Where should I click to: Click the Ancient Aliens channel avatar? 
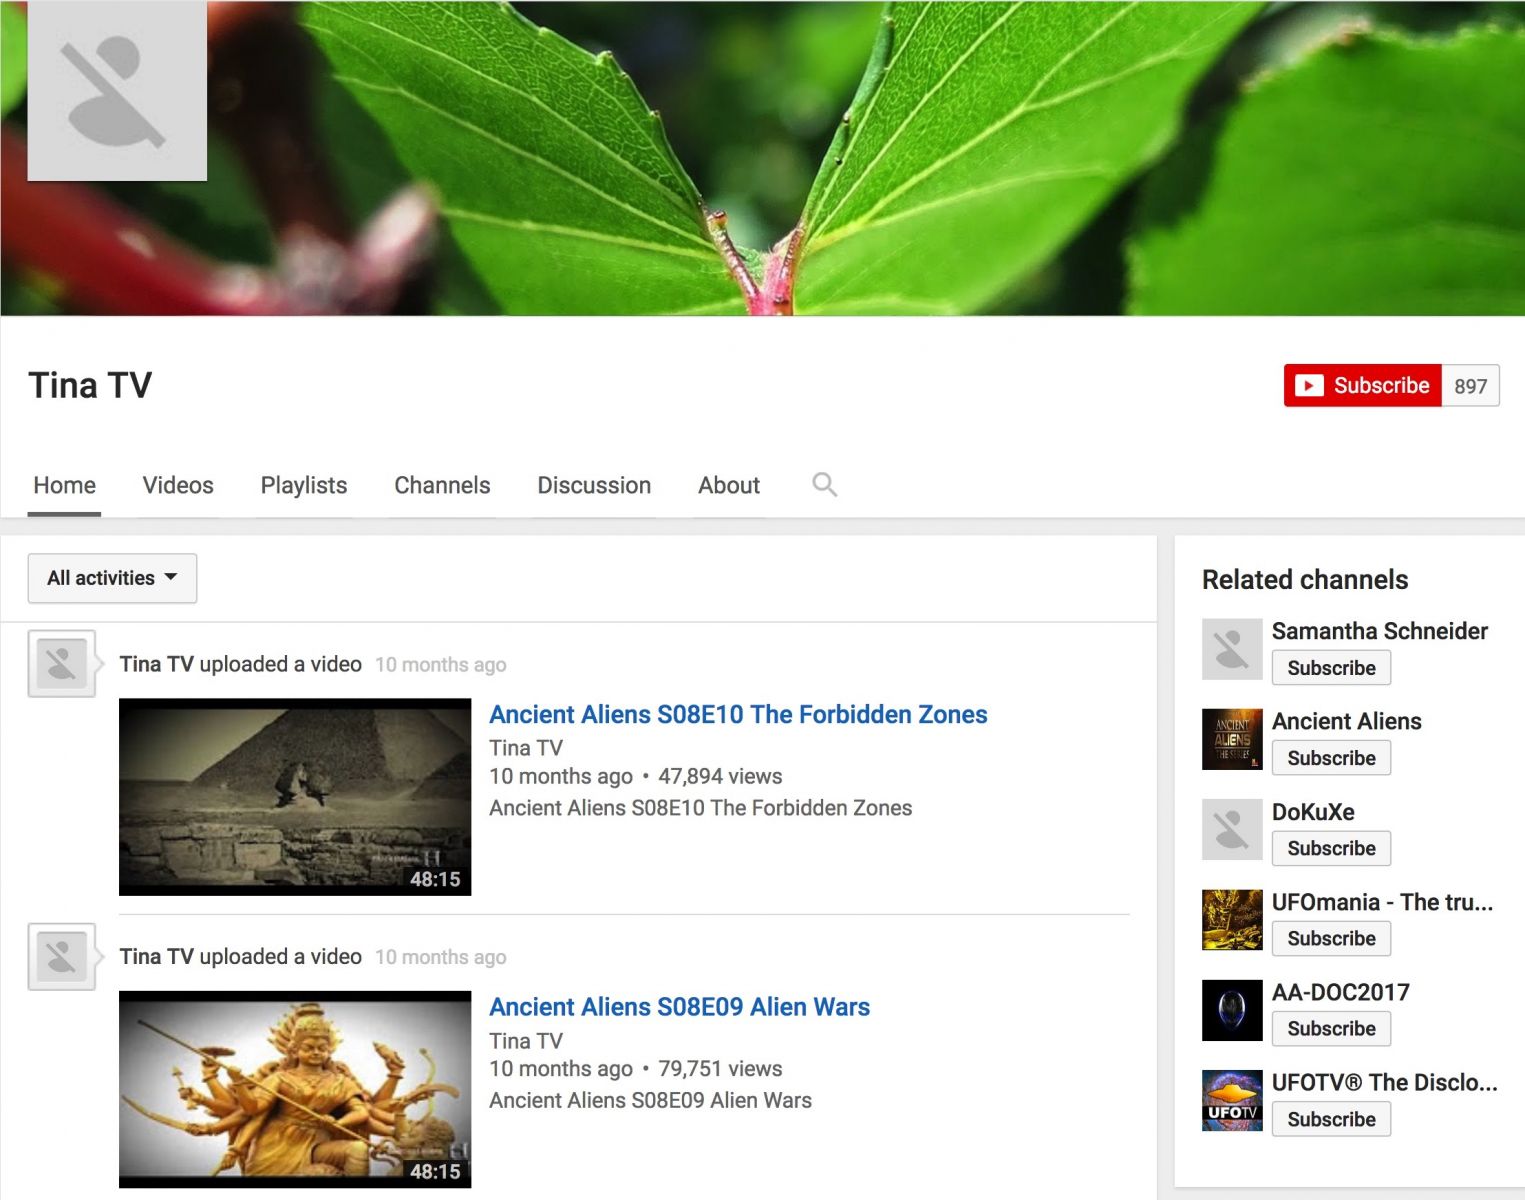click(1232, 739)
